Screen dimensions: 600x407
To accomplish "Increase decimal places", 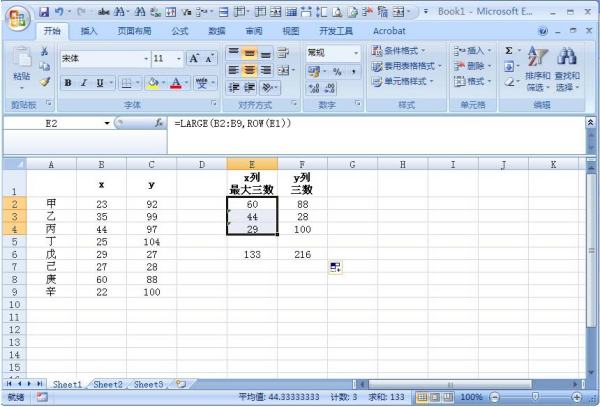I will point(314,88).
